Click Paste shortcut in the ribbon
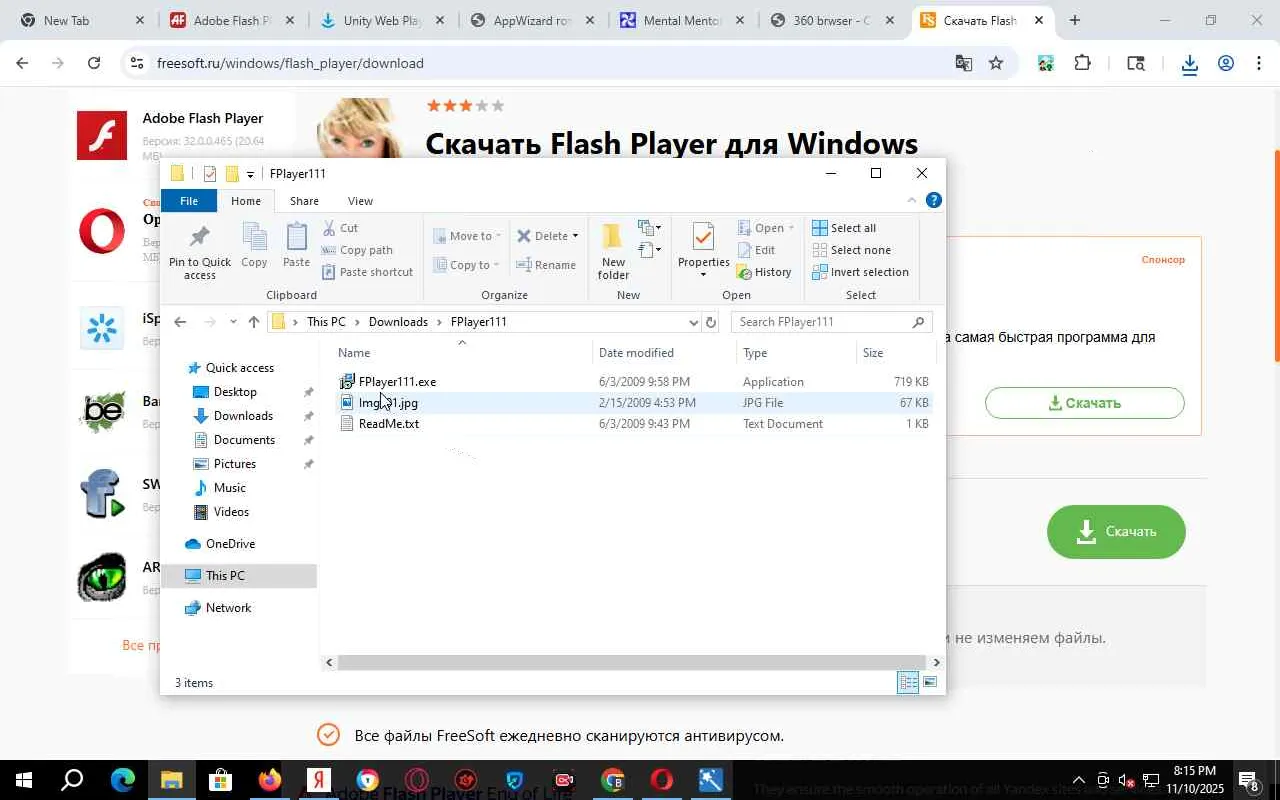The height and width of the screenshot is (800, 1280). click(367, 272)
